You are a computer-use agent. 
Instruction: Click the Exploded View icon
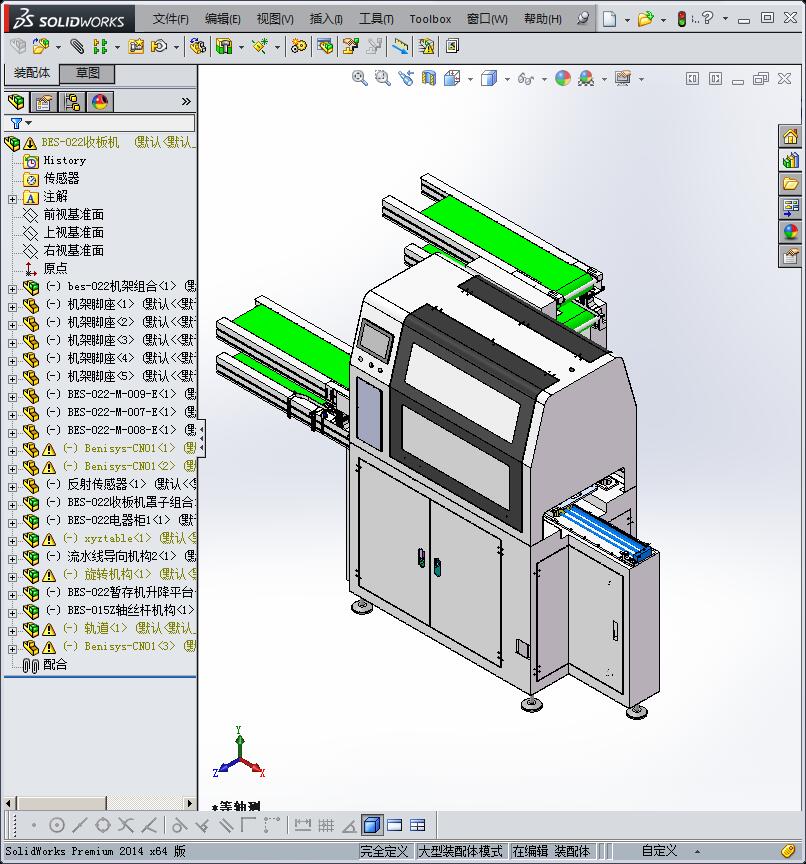[x=350, y=46]
